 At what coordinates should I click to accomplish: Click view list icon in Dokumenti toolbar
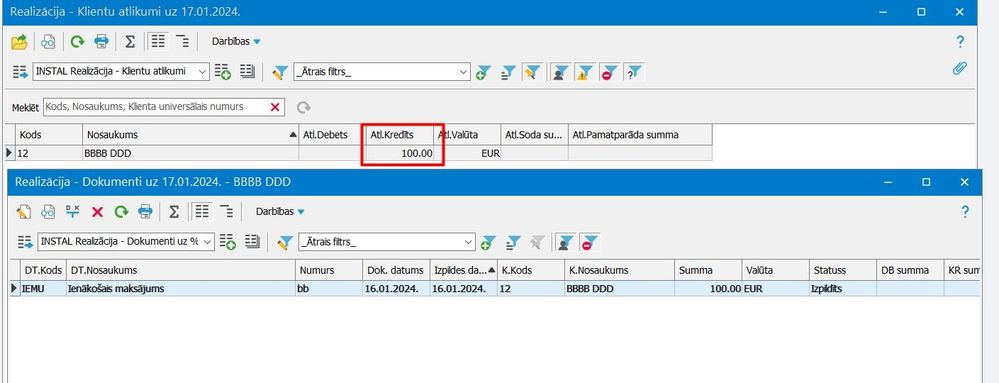coord(252,242)
